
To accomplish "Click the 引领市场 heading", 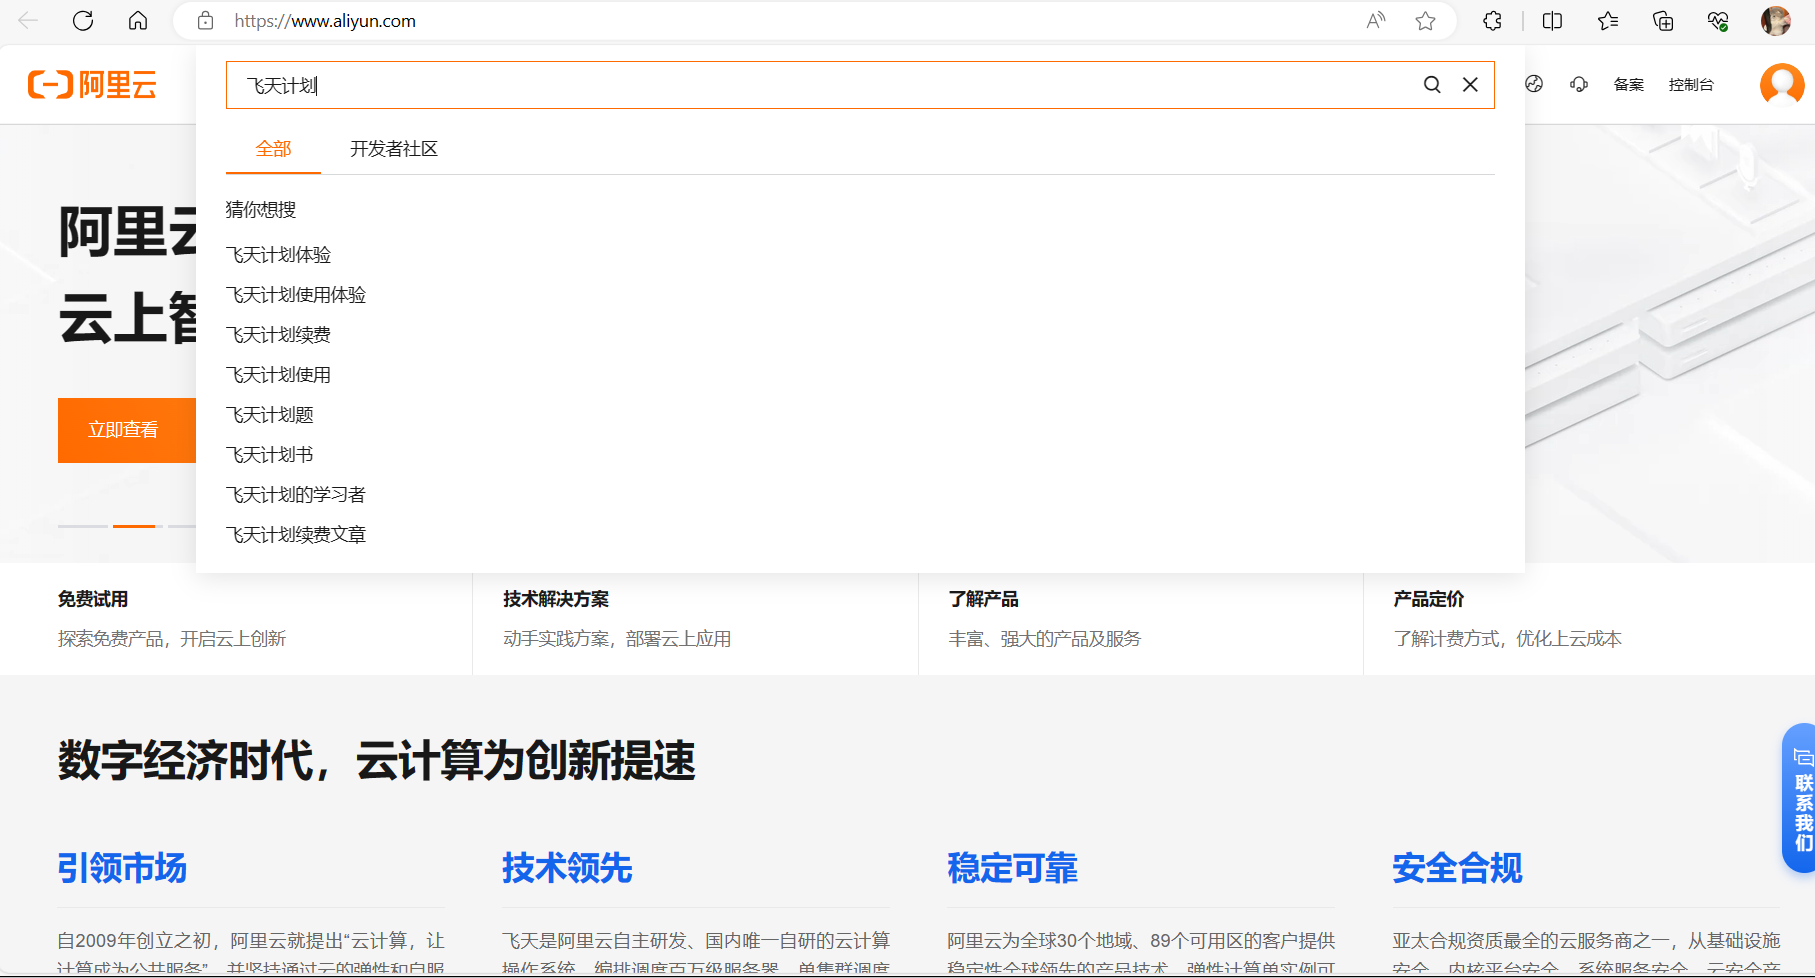I will 122,868.
